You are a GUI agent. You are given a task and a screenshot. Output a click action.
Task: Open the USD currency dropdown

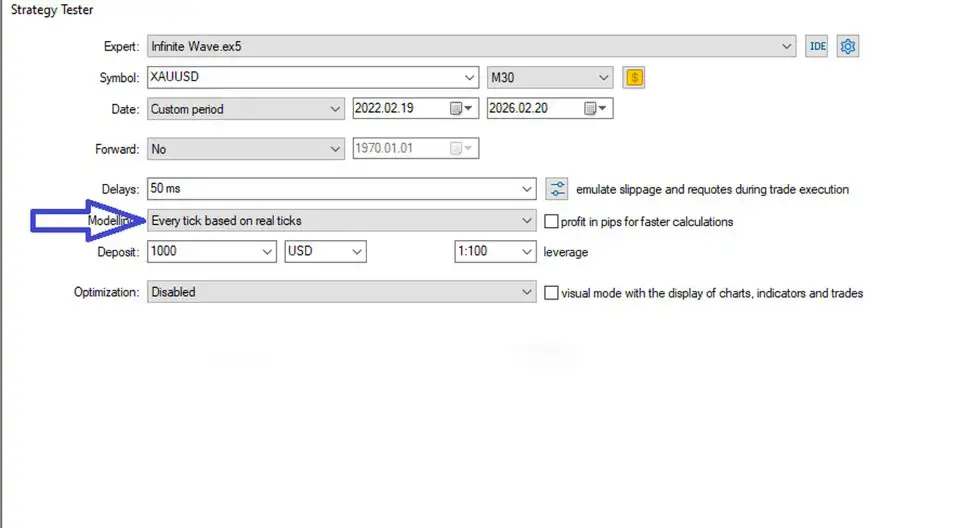(357, 252)
